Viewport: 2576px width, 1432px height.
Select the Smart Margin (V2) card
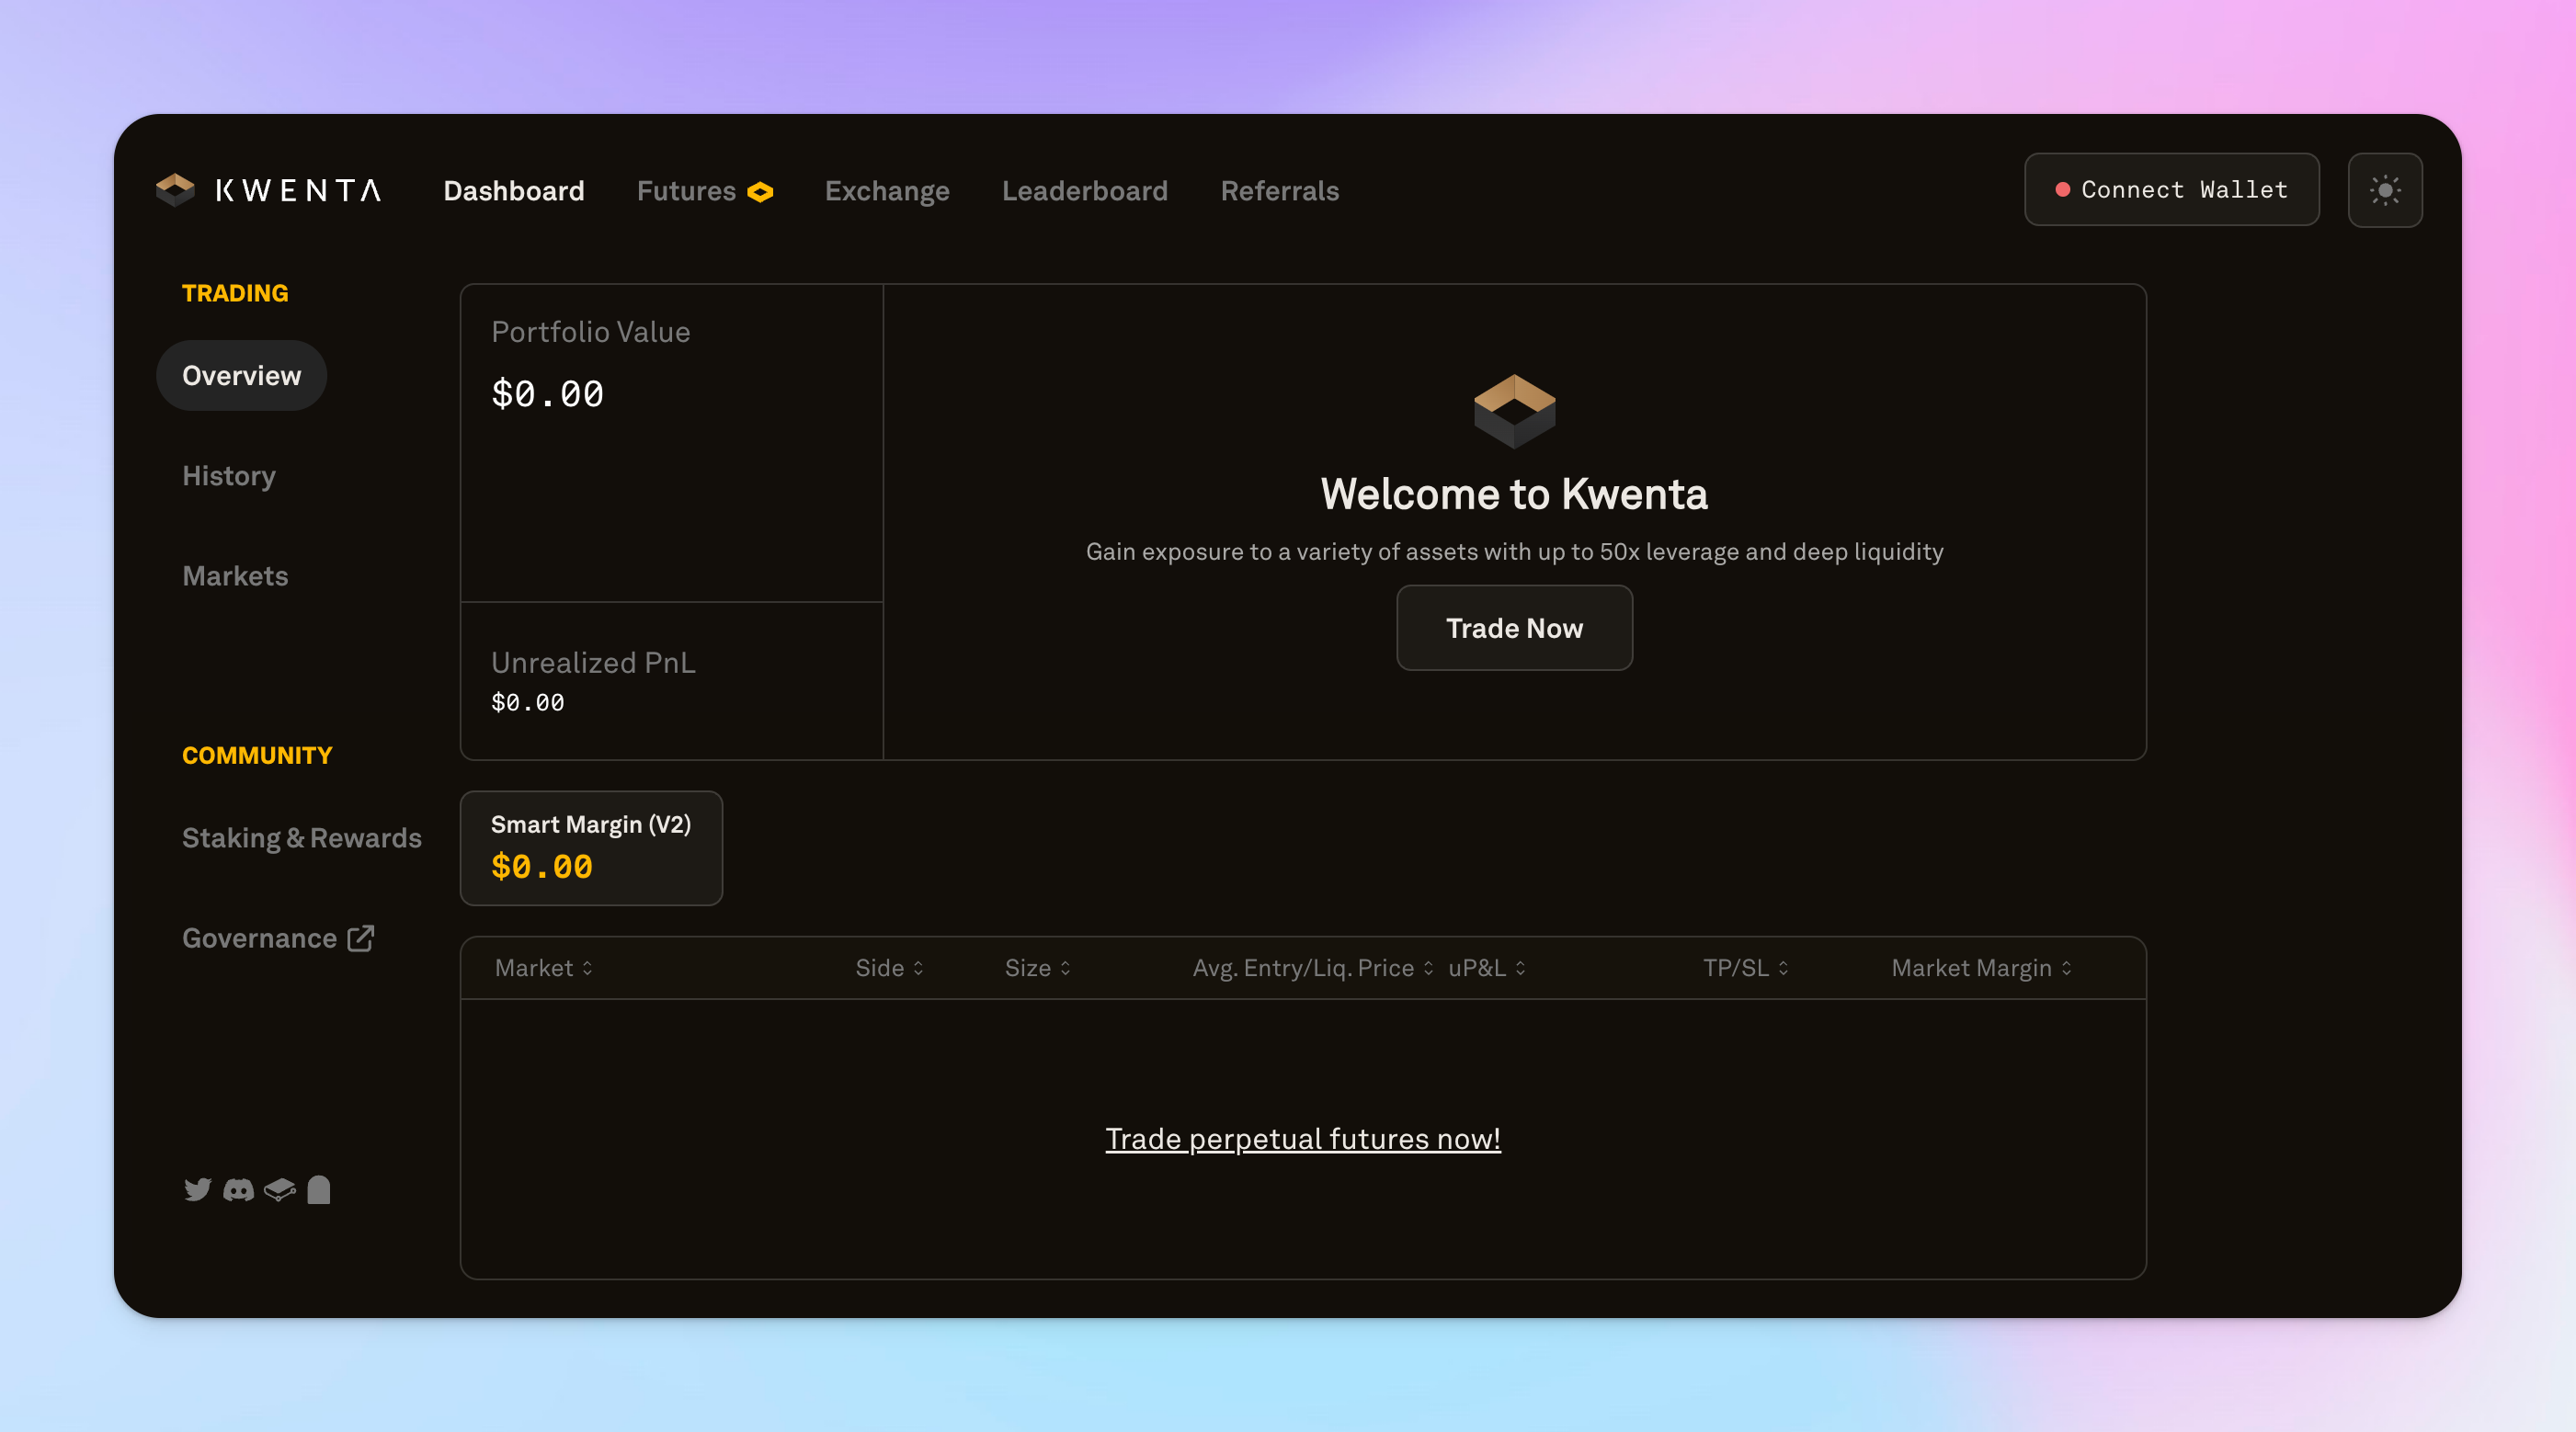[591, 848]
